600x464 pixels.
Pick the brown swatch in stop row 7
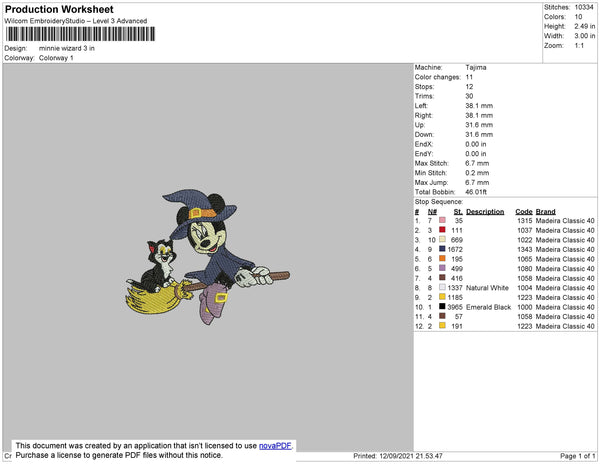point(442,277)
